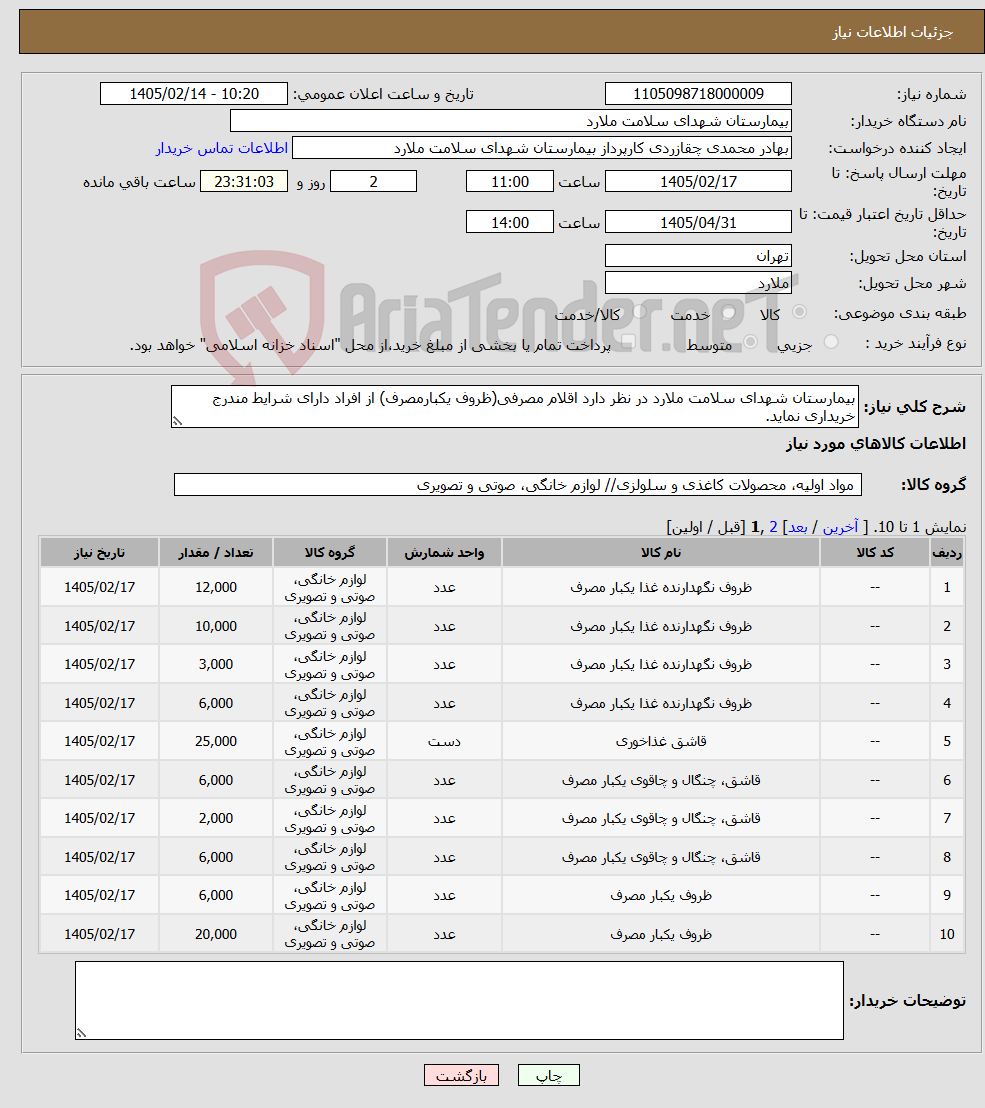Click the quantity 10,000 cell

coord(216,626)
